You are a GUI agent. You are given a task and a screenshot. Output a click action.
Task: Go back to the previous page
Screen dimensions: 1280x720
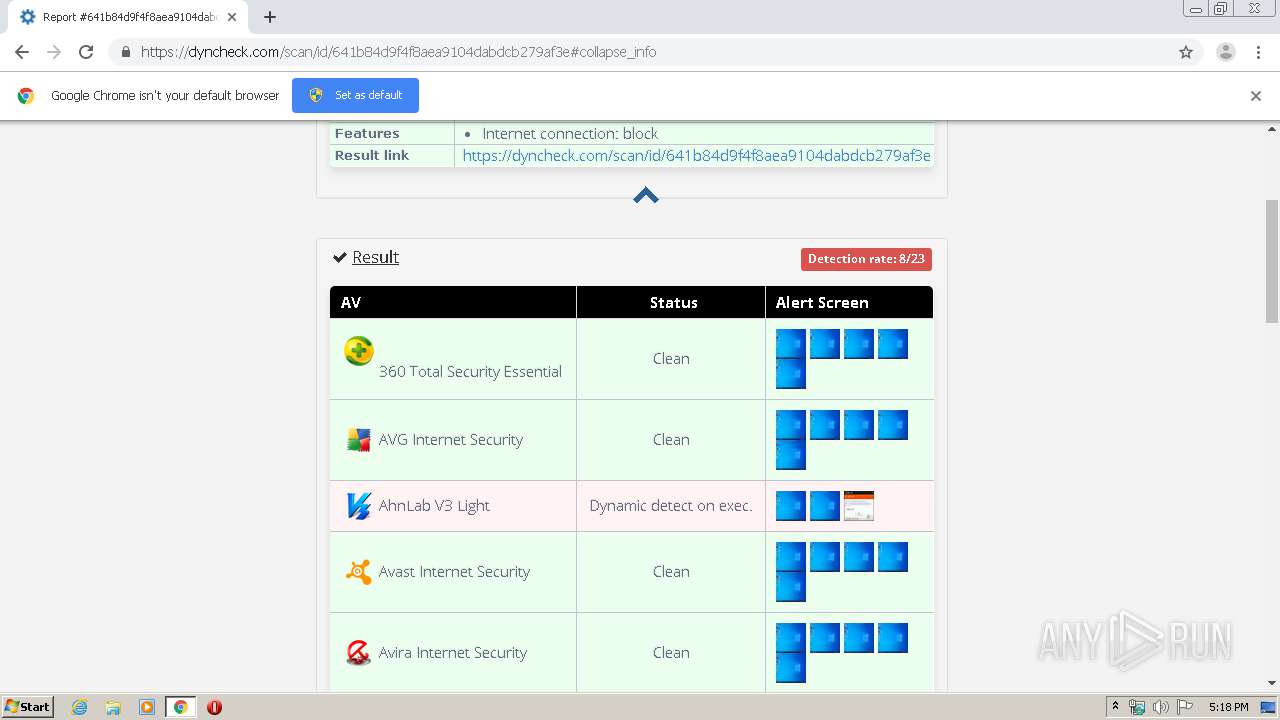tap(22, 52)
